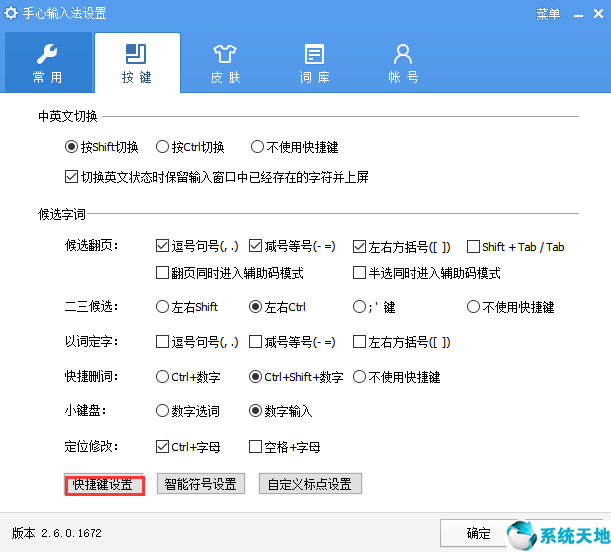Screen dimensions: 611x552
Task: Open the 皮肤 tab with shirt icon
Action: [226, 62]
